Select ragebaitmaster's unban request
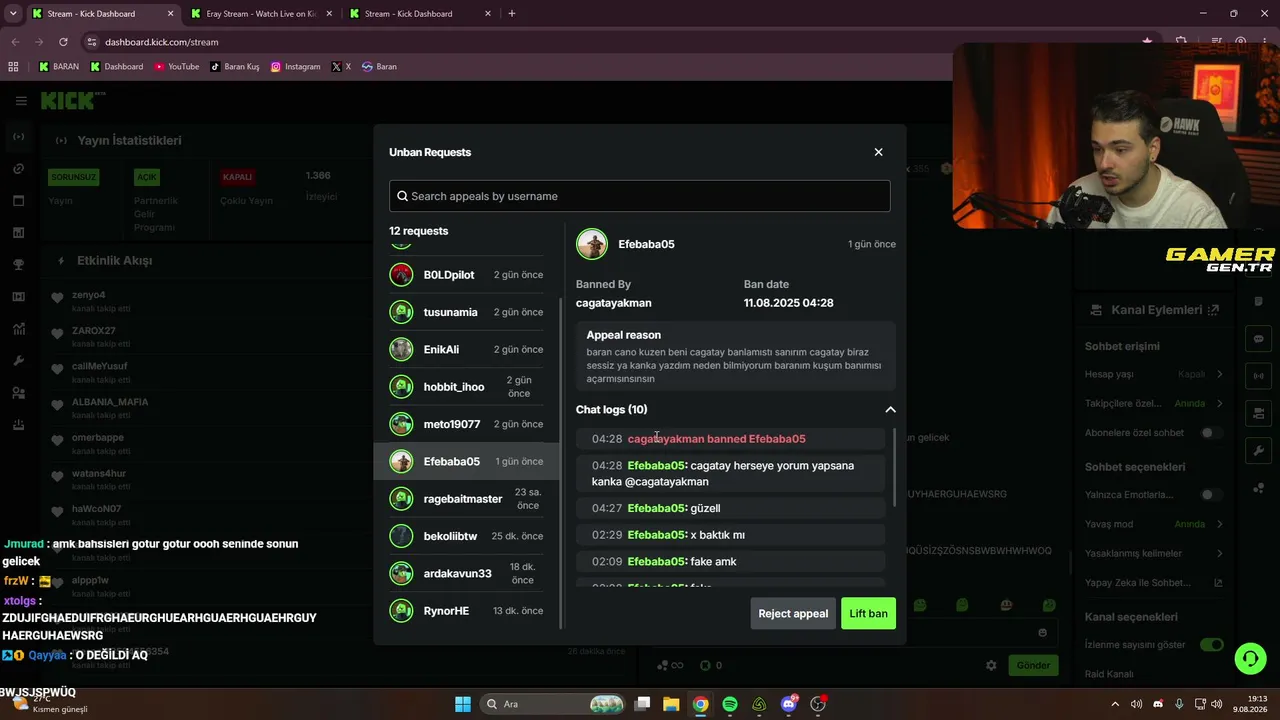The width and height of the screenshot is (1280, 720). coord(466,498)
